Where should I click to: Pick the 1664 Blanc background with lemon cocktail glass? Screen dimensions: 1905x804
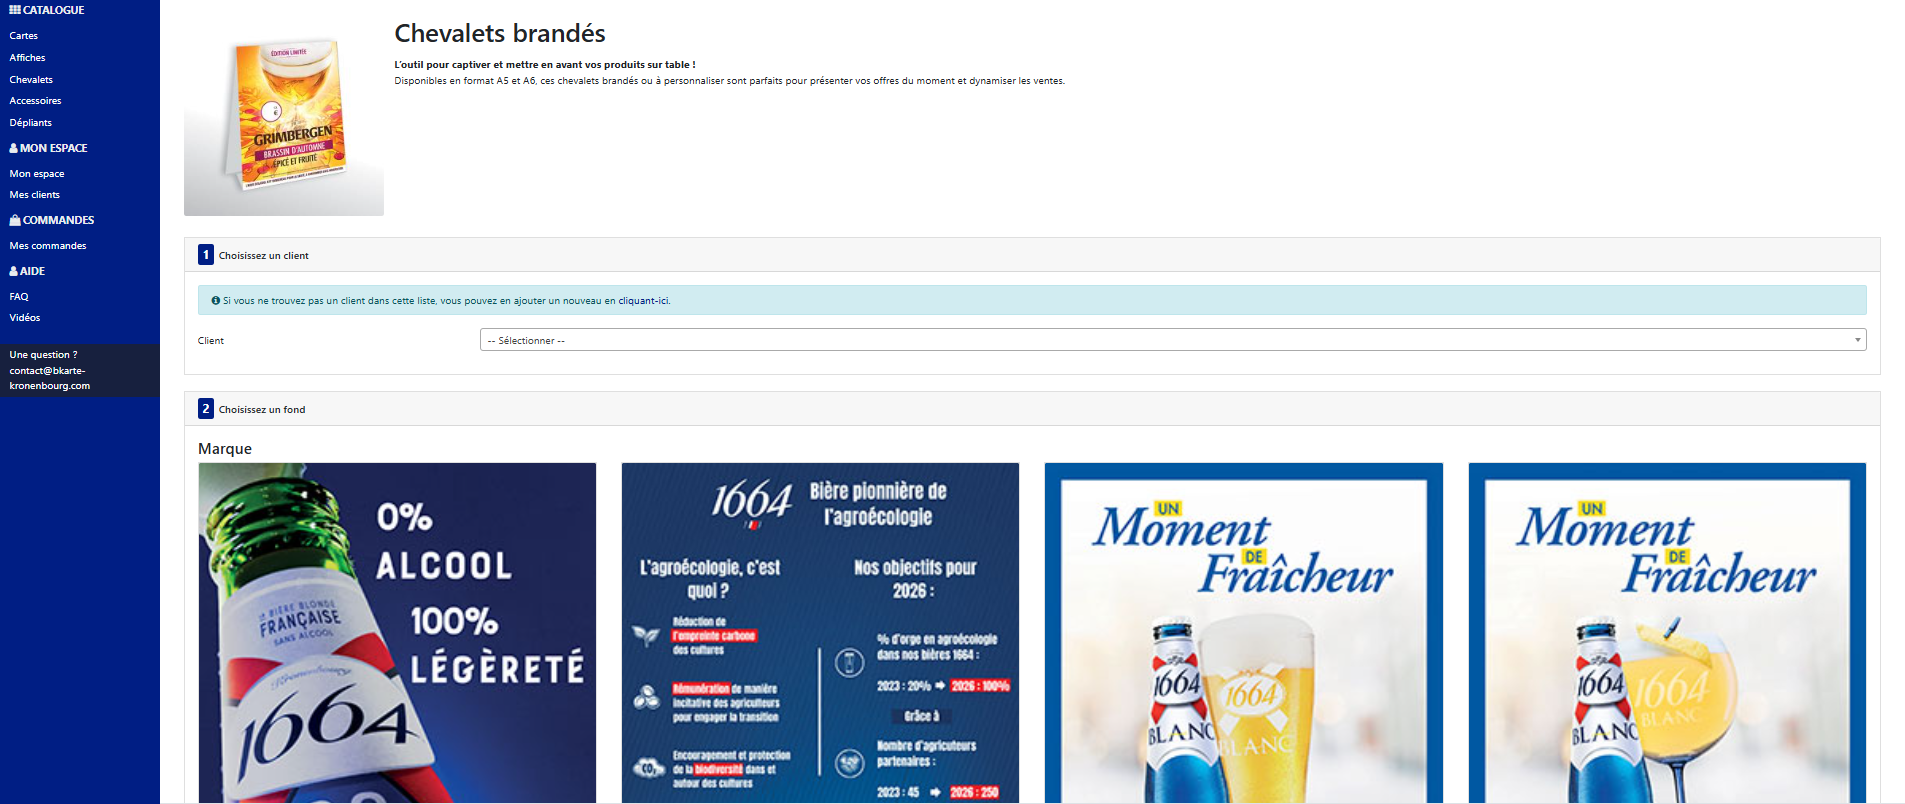click(x=1667, y=633)
